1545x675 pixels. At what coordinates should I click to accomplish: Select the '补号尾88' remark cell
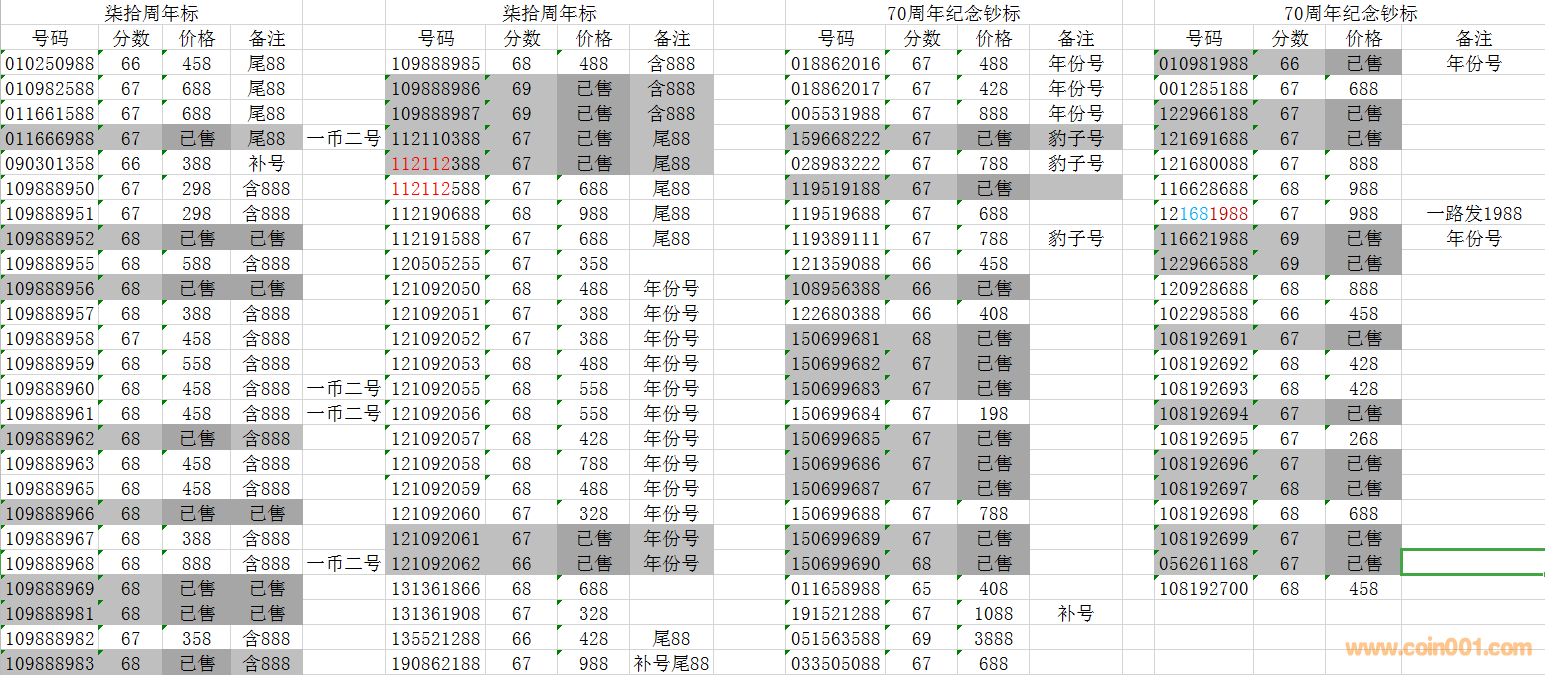[x=671, y=664]
